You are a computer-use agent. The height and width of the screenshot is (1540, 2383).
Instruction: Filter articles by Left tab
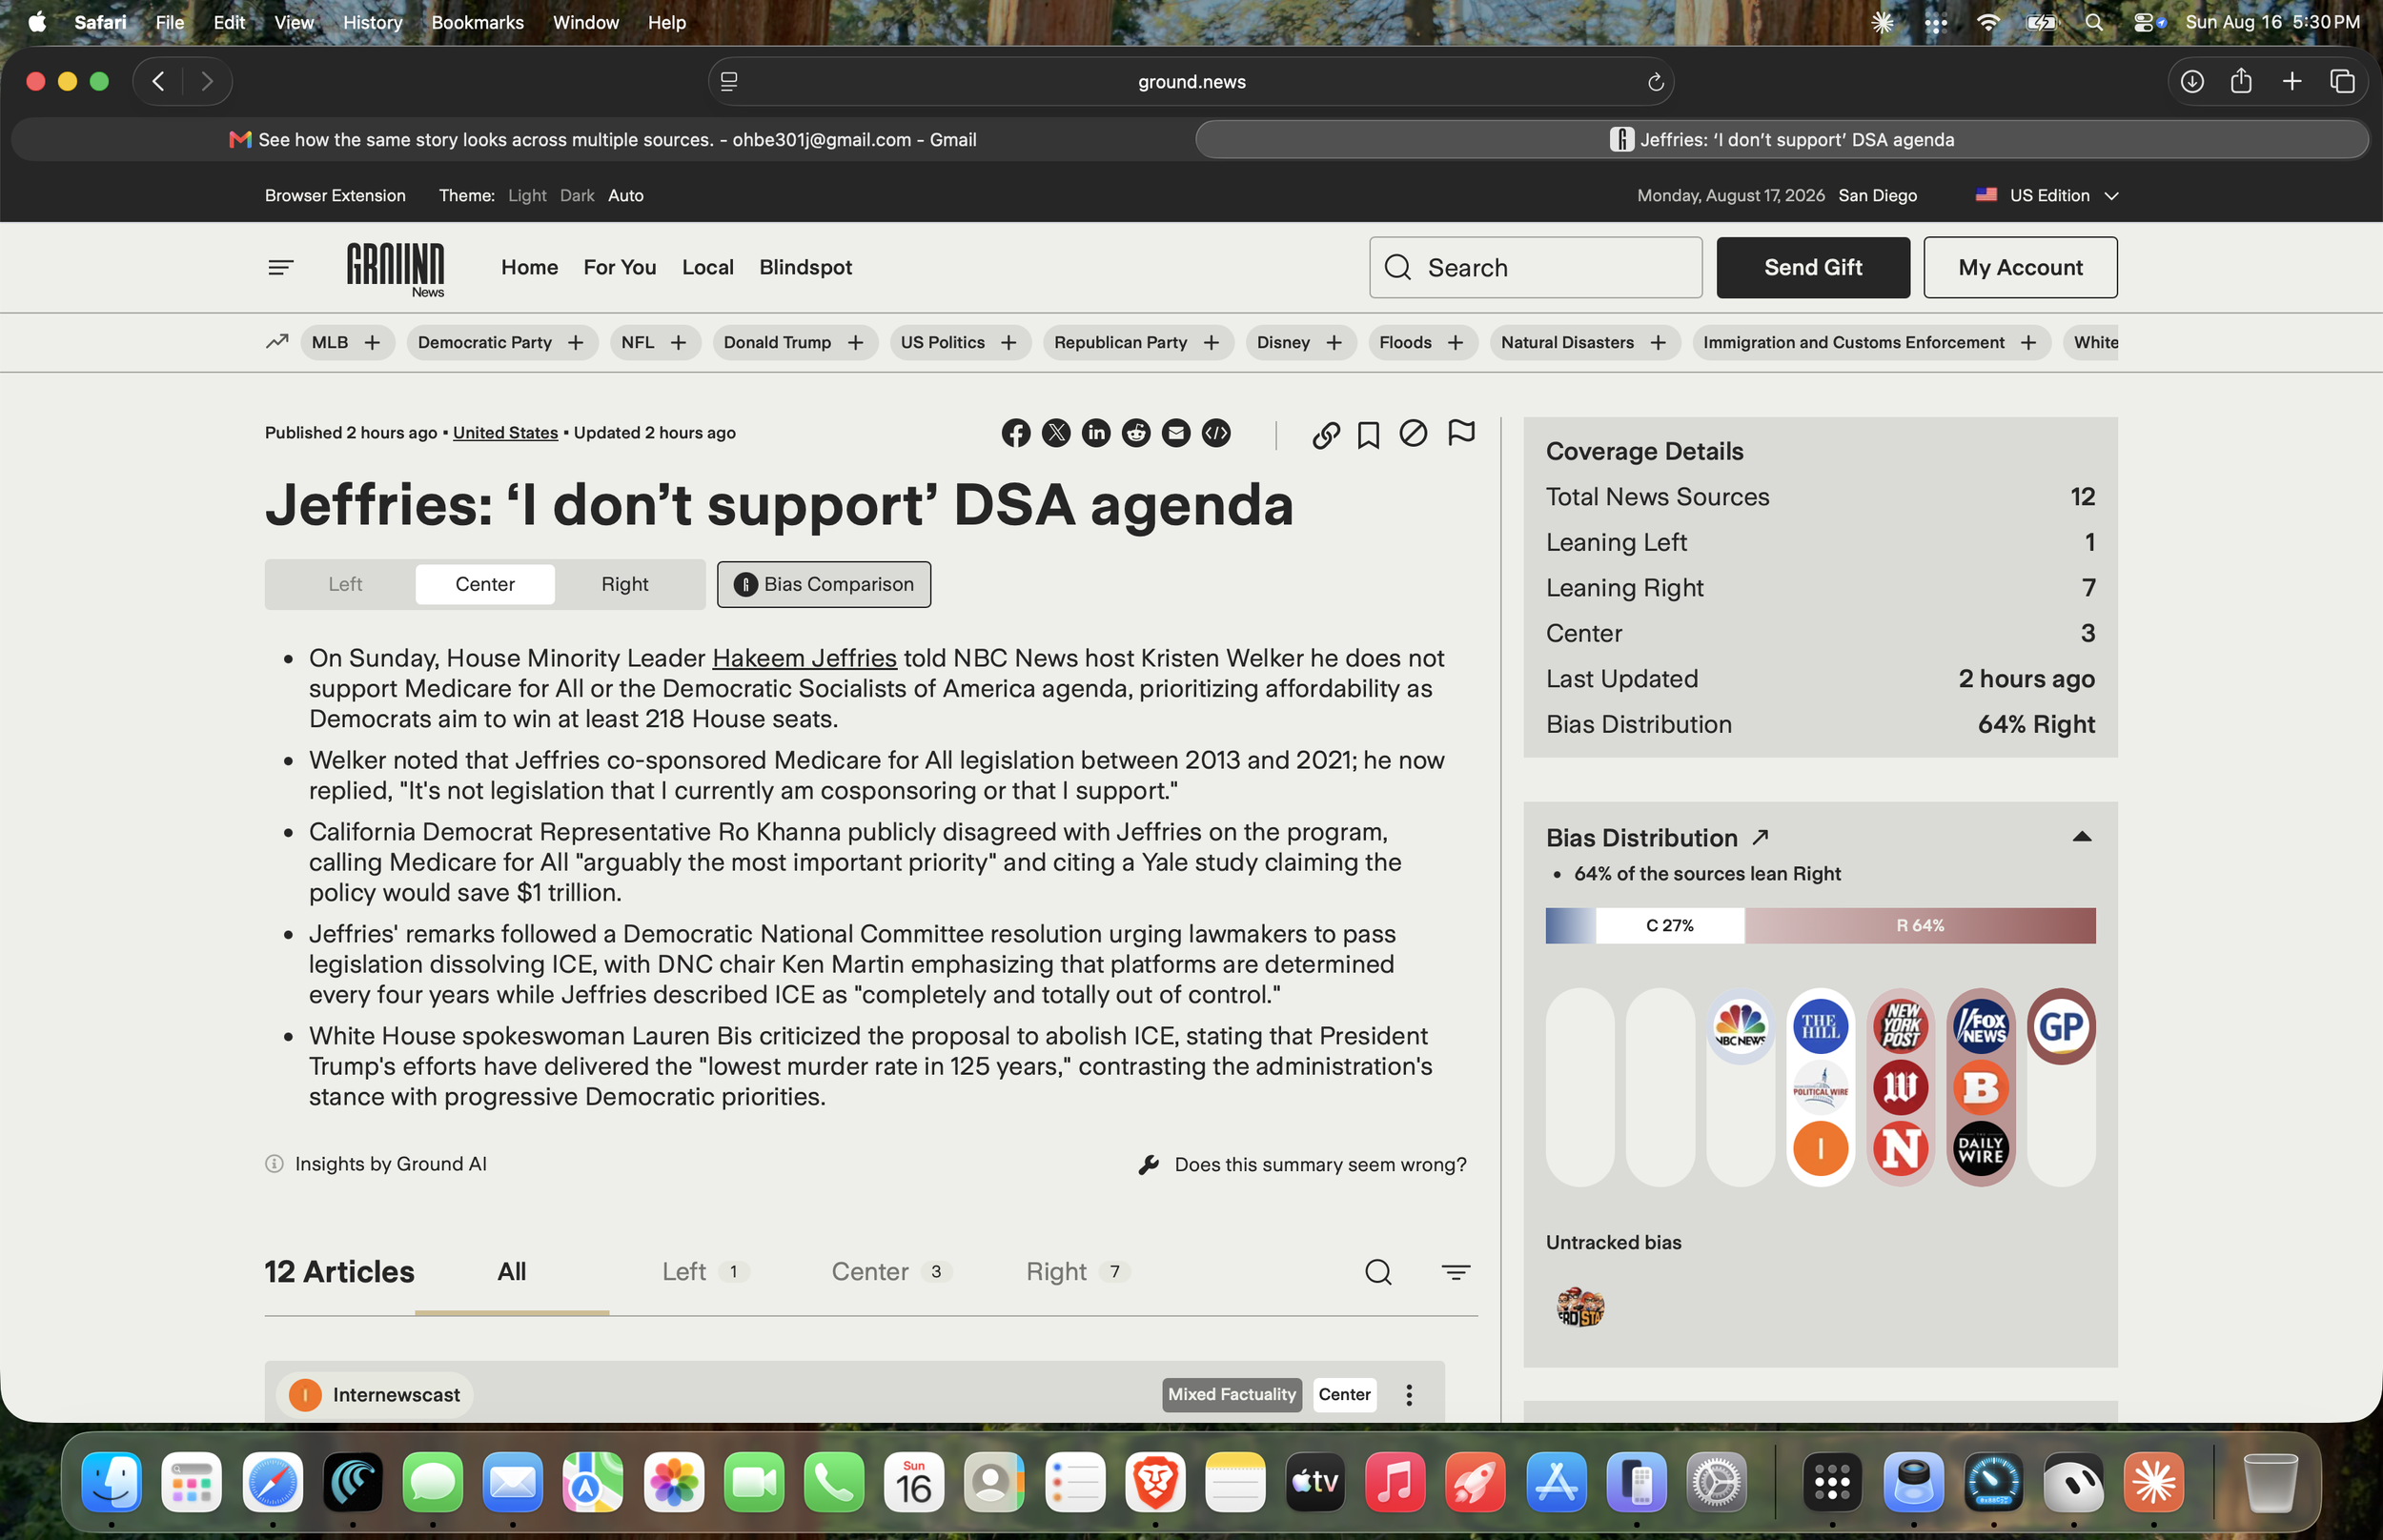coord(705,1272)
